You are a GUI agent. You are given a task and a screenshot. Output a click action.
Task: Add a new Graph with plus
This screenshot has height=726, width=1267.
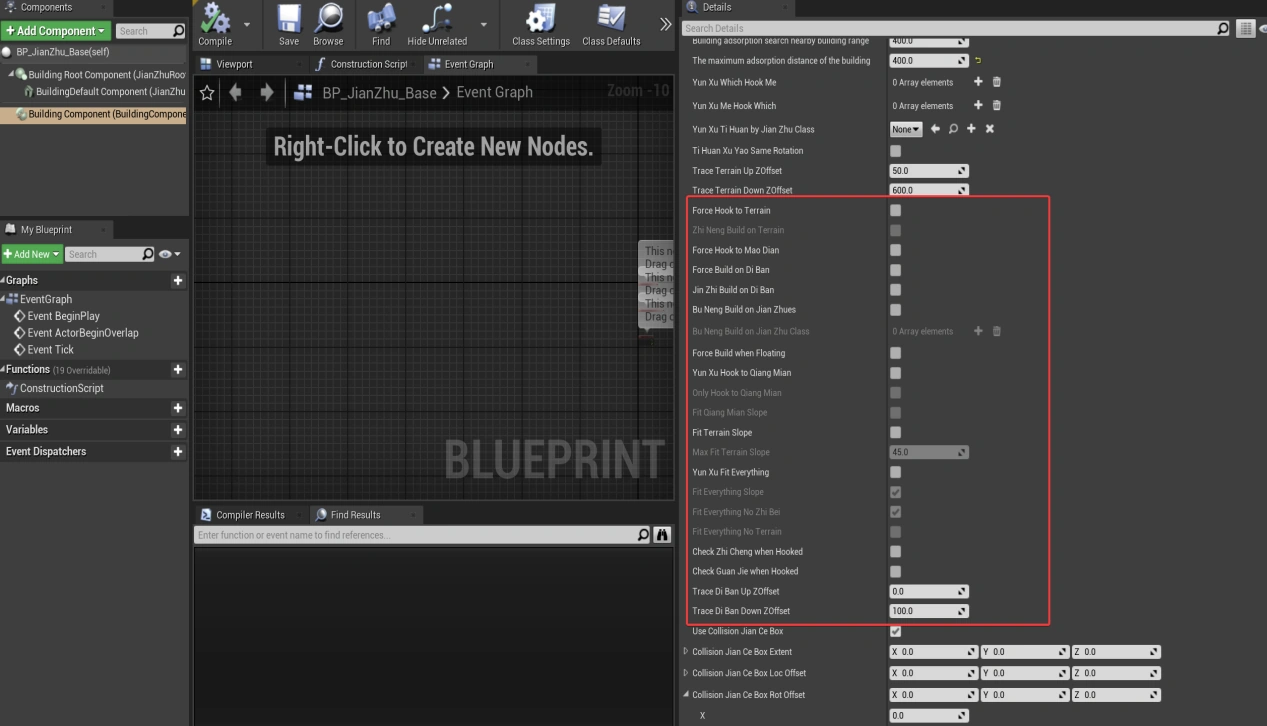178,281
